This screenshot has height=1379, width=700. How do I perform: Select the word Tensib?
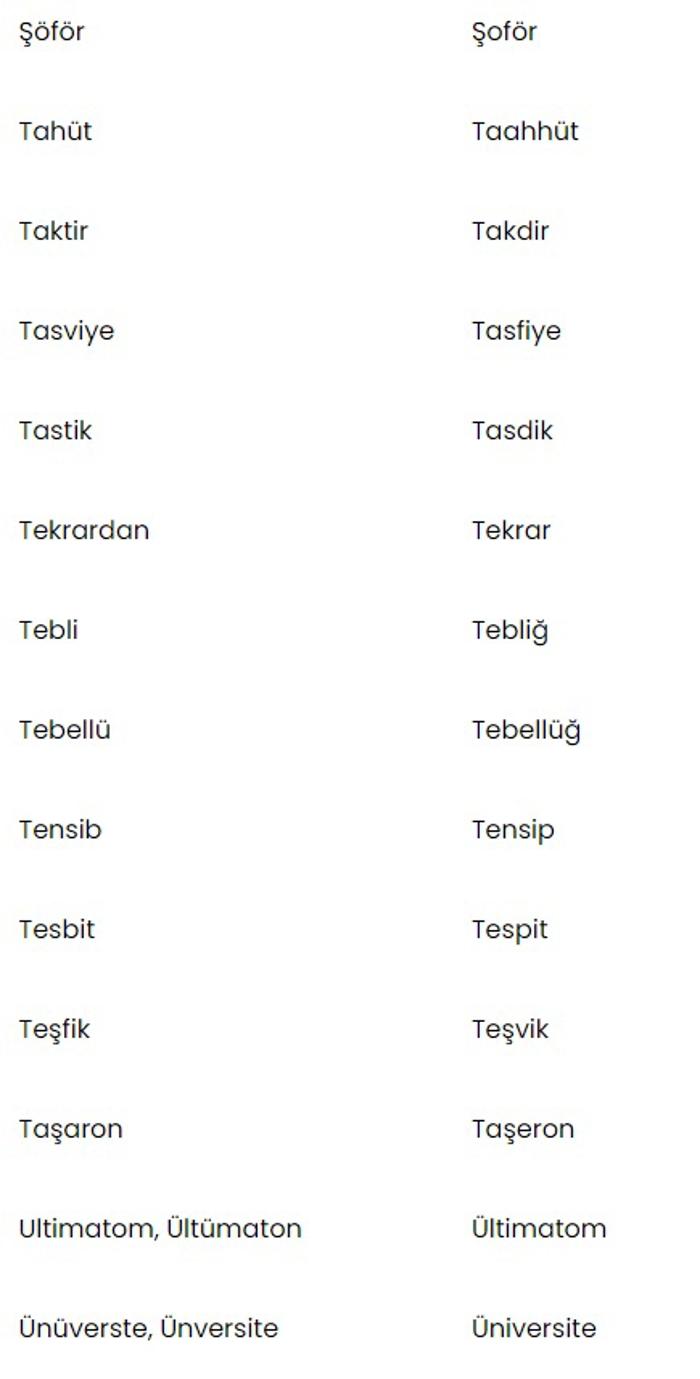pos(60,830)
